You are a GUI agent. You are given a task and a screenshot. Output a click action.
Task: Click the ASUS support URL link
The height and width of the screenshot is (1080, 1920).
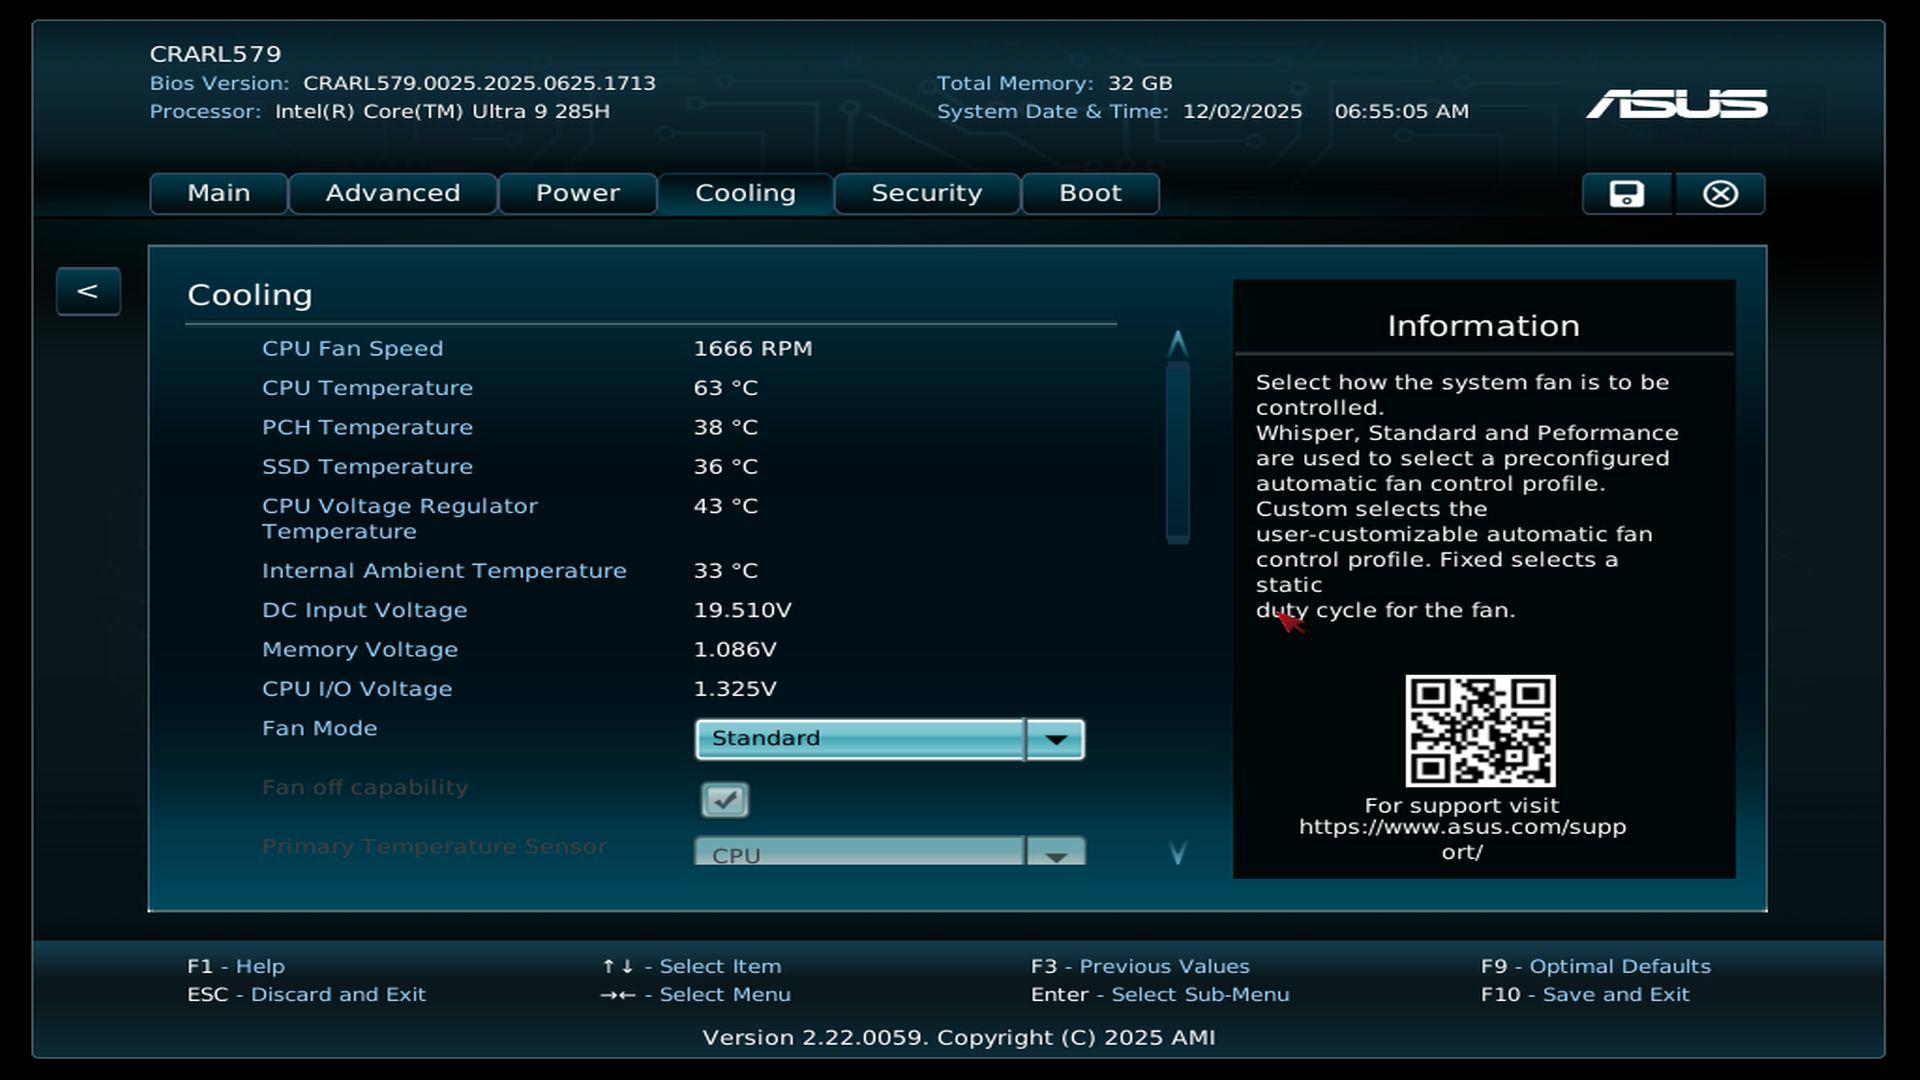1462,828
